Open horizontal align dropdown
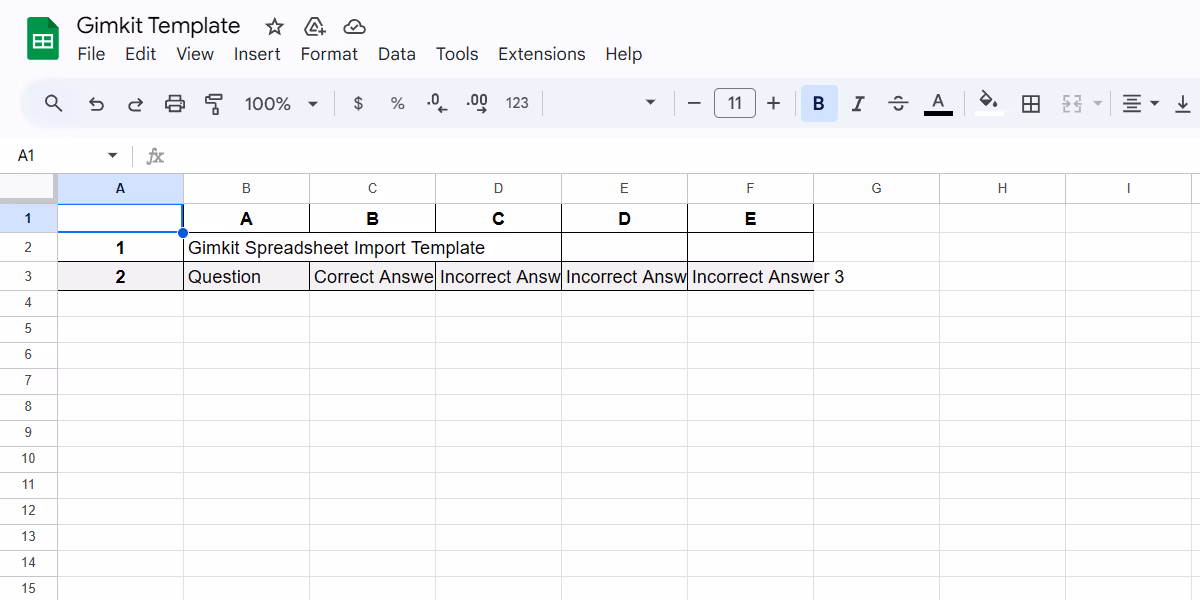 (1140, 103)
